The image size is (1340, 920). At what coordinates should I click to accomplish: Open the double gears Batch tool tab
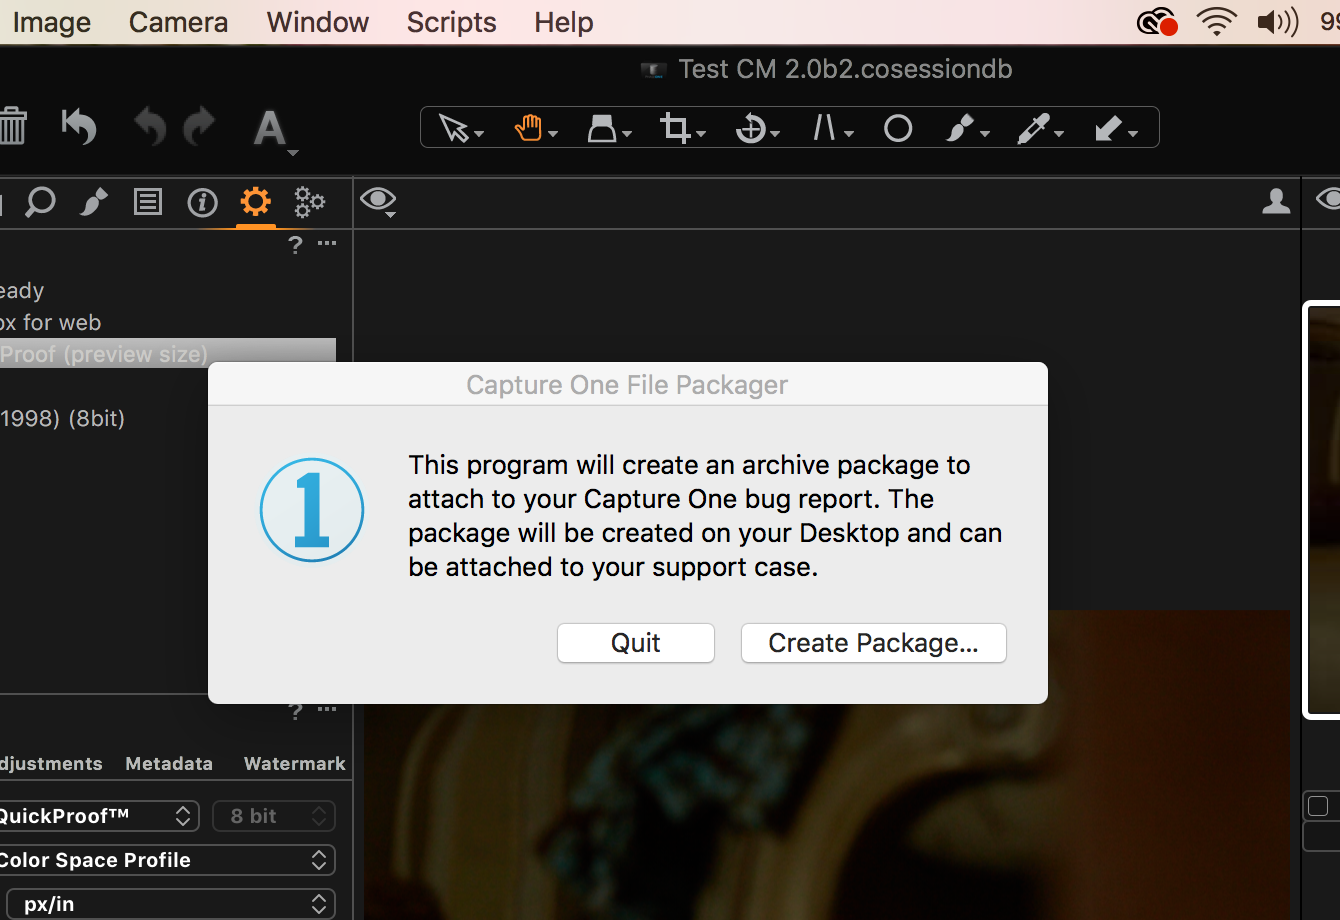tap(310, 203)
